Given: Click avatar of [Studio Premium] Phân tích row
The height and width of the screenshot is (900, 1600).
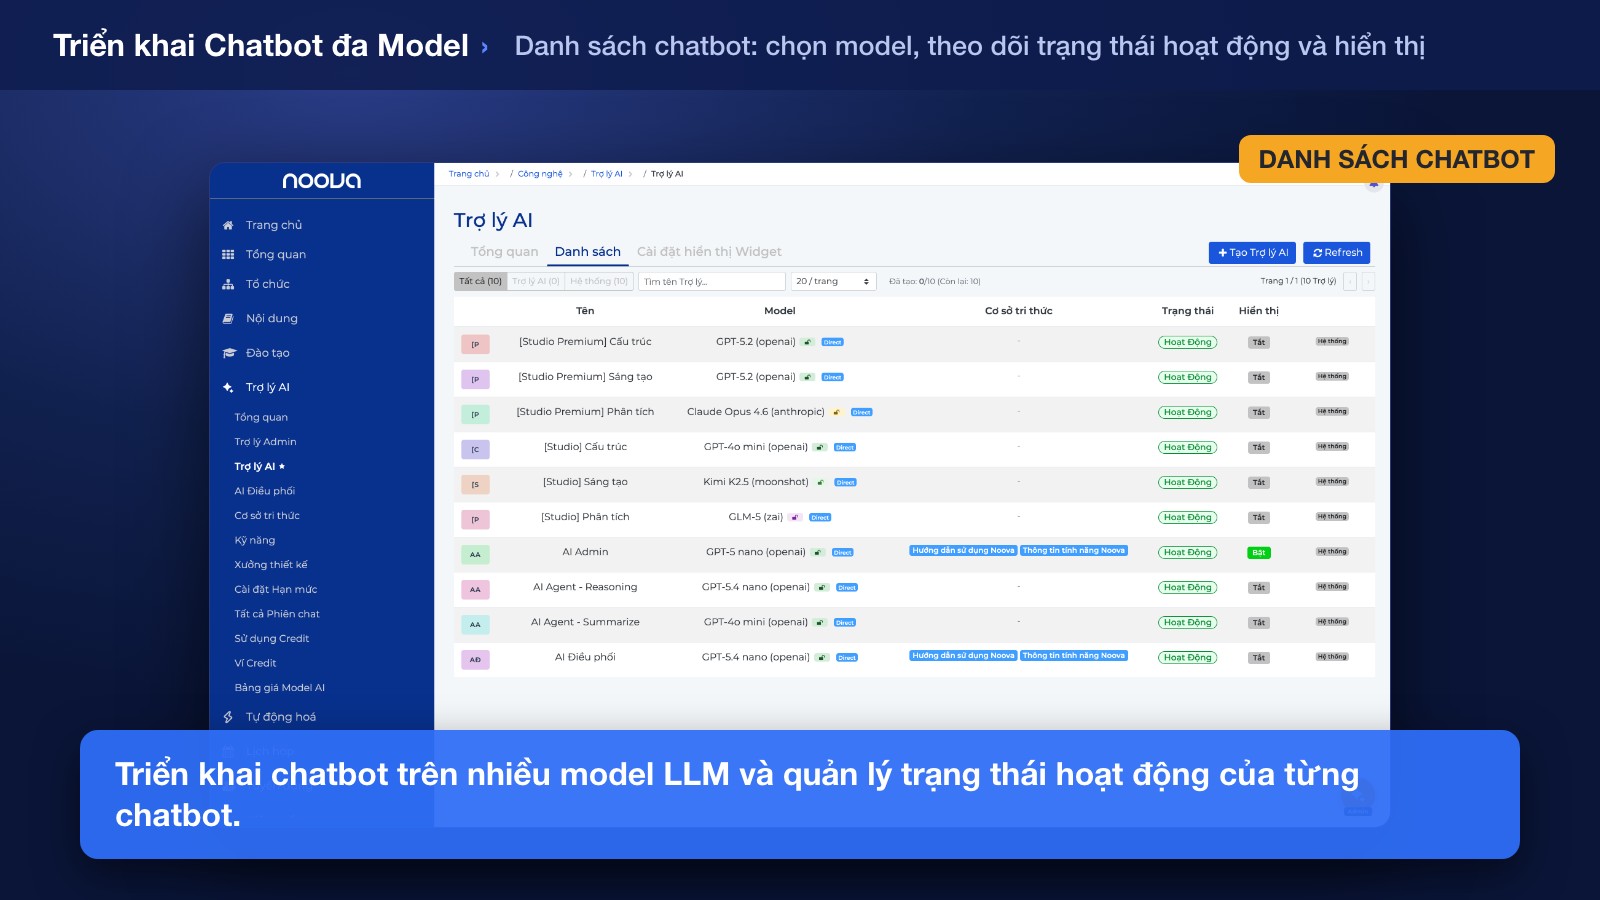Looking at the screenshot, I should (475, 414).
